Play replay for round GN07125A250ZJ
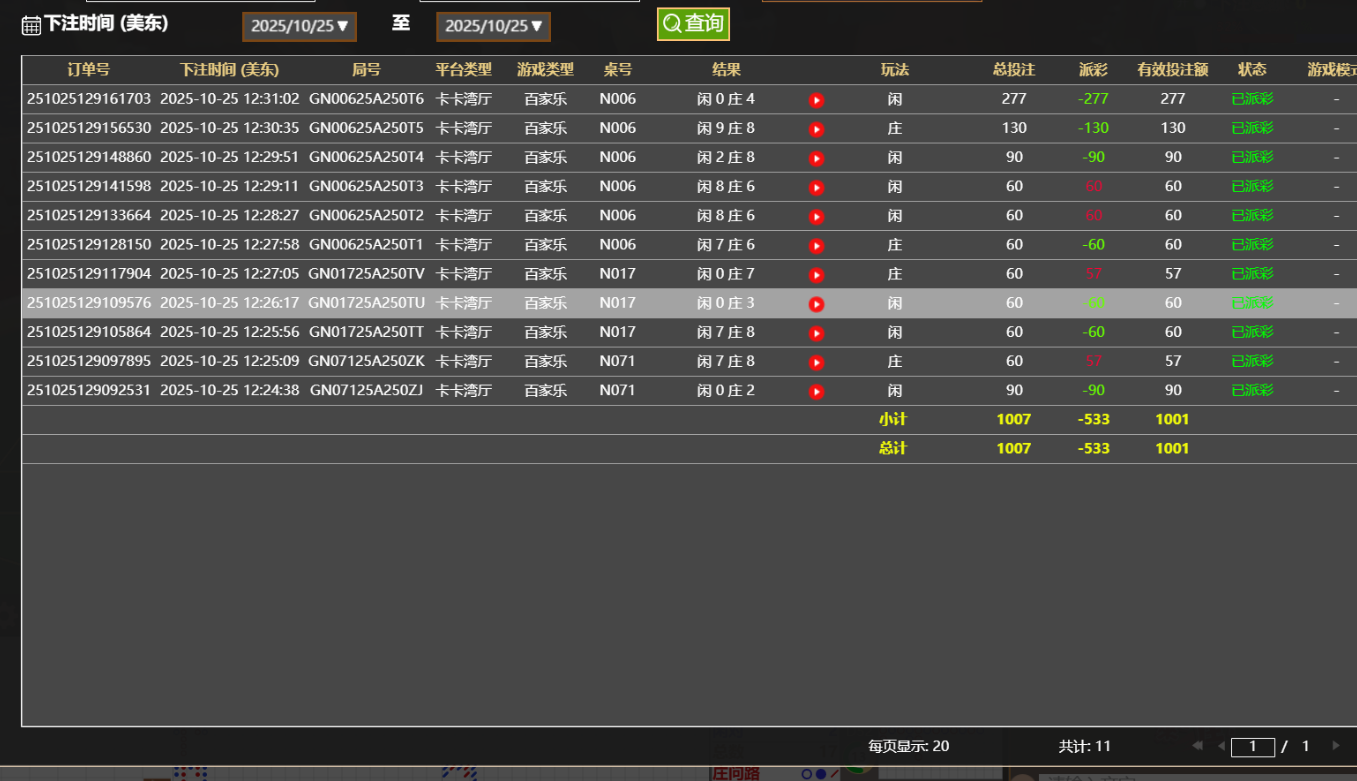 click(x=816, y=391)
